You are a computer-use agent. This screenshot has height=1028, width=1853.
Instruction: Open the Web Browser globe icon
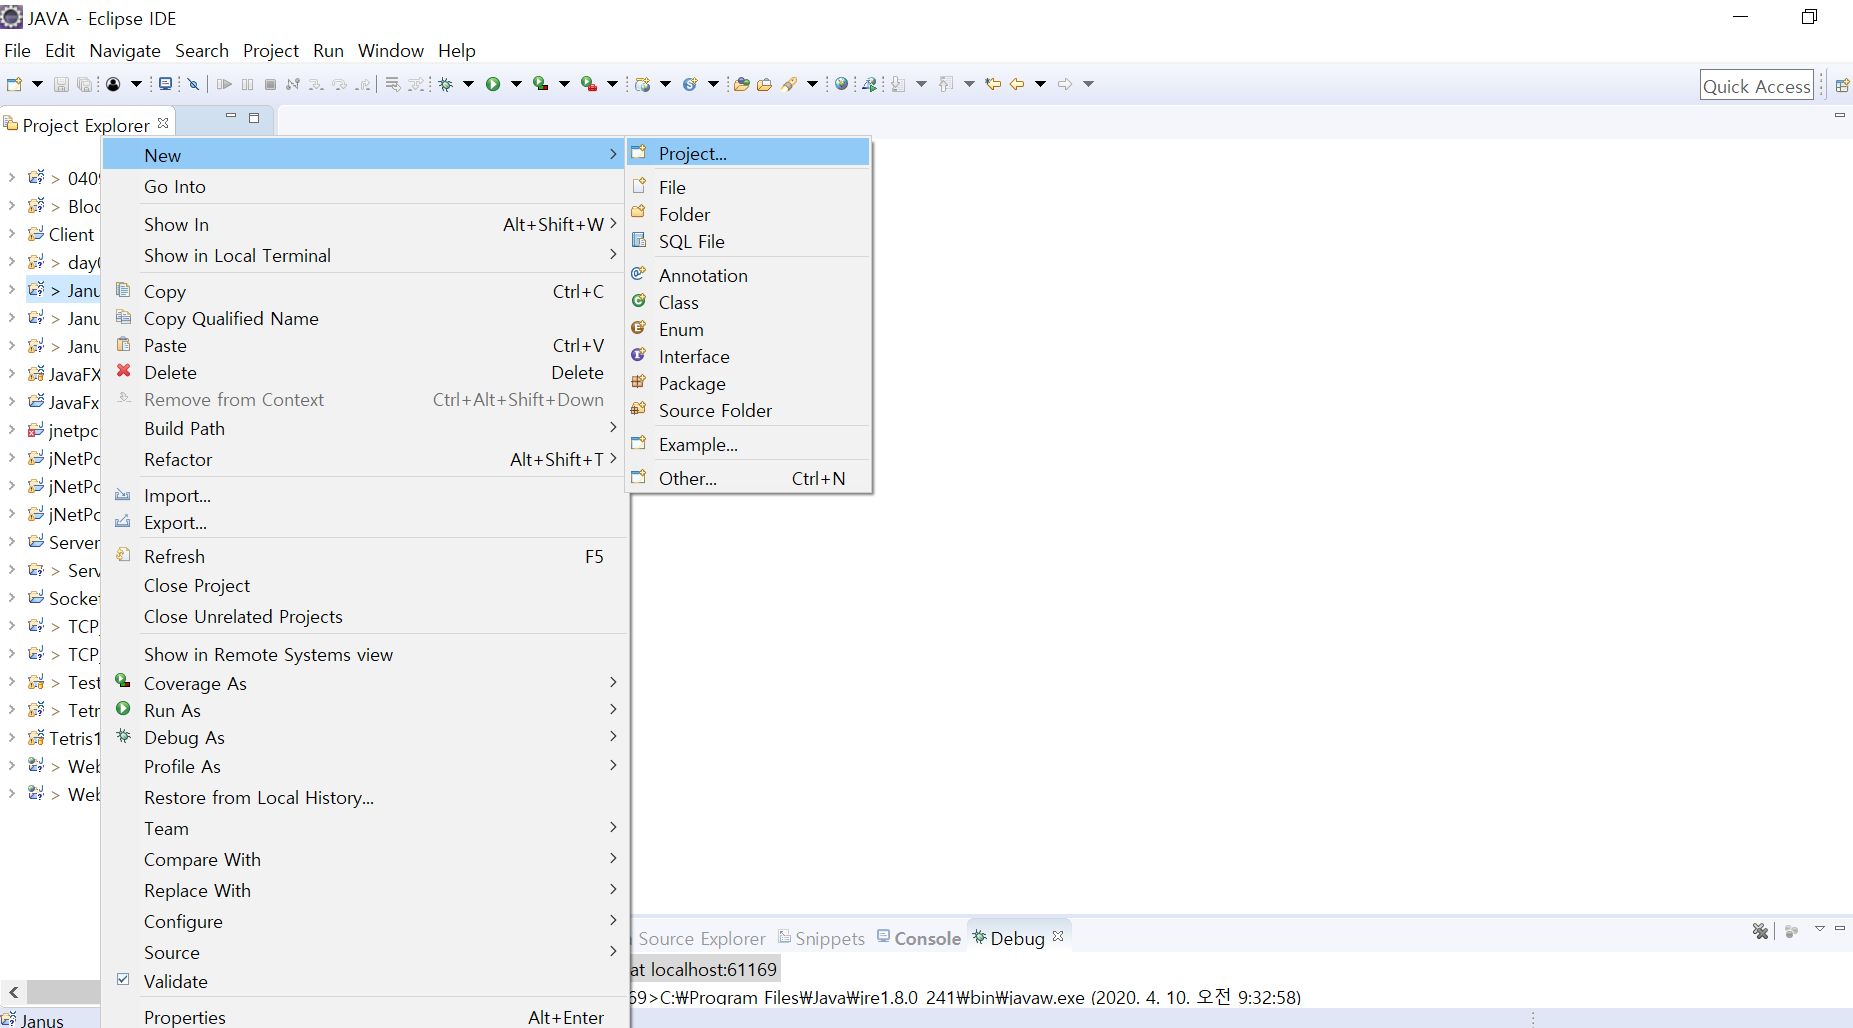[841, 84]
